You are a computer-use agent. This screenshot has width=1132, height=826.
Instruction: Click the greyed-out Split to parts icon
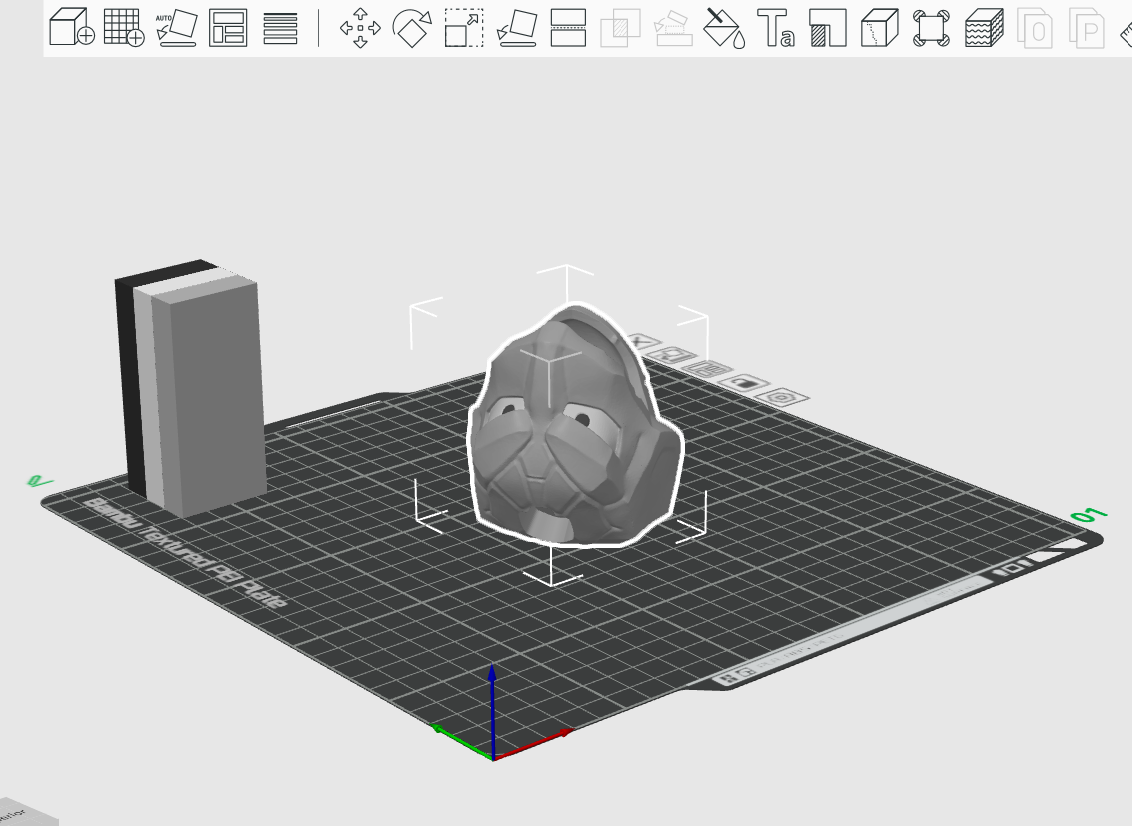coord(1087,27)
